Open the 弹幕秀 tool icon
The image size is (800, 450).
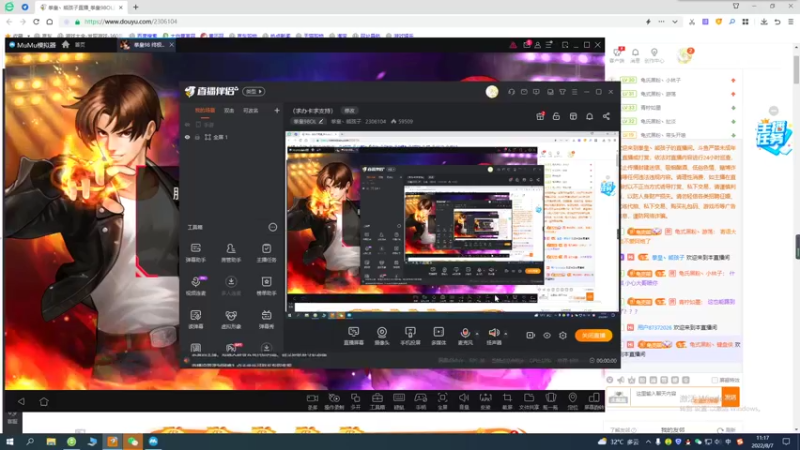pos(266,319)
